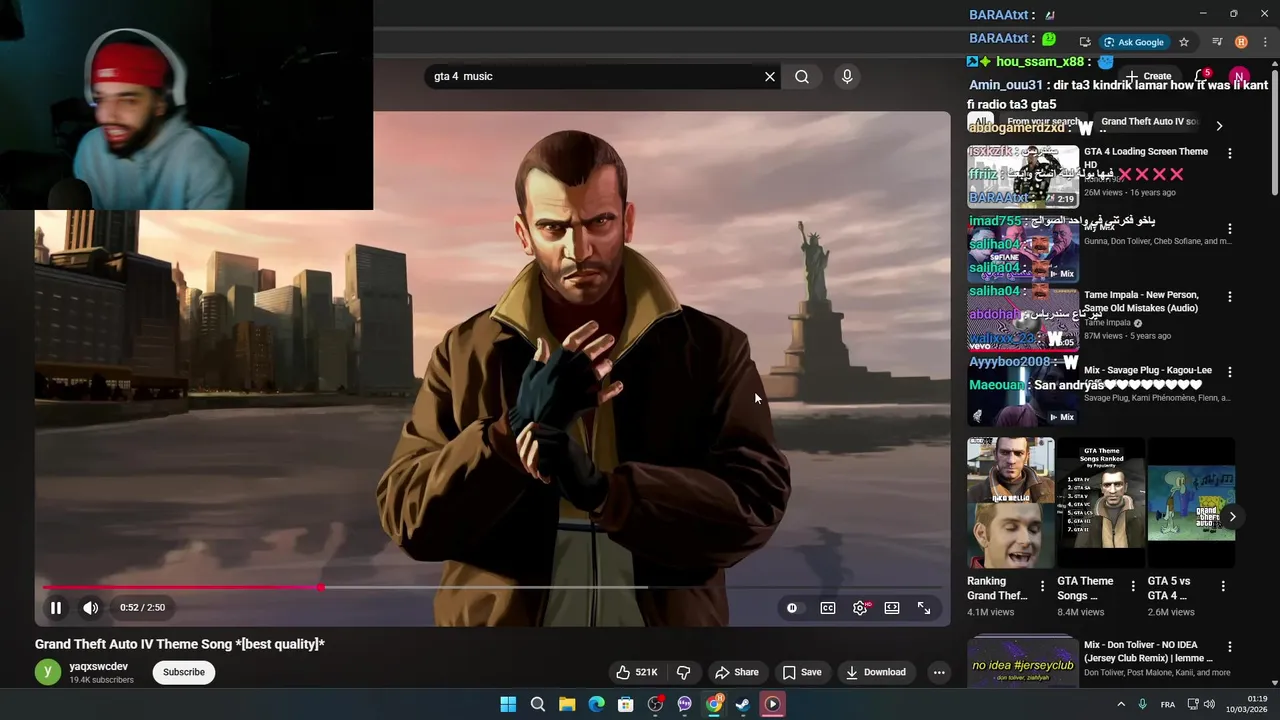Launch Microsoft Edge from the taskbar
This screenshot has width=1280, height=720.
[597, 704]
